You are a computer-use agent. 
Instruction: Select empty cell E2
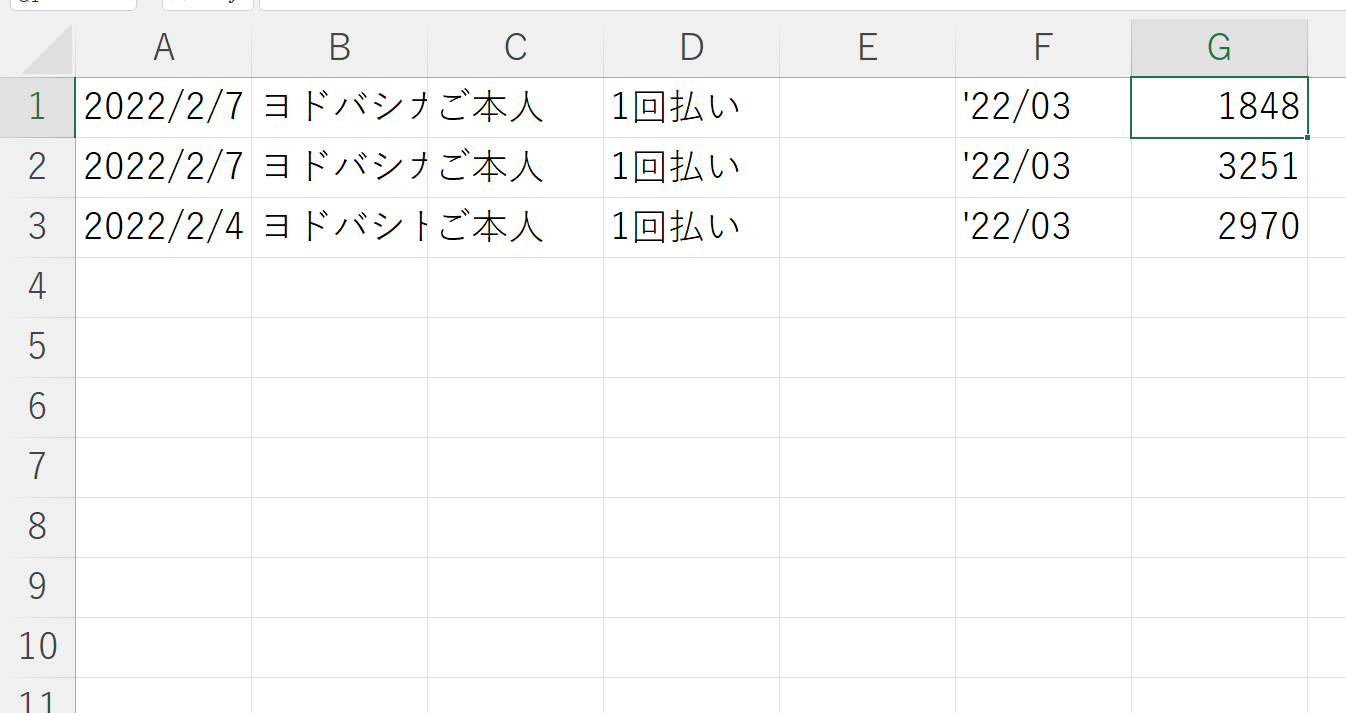(867, 167)
